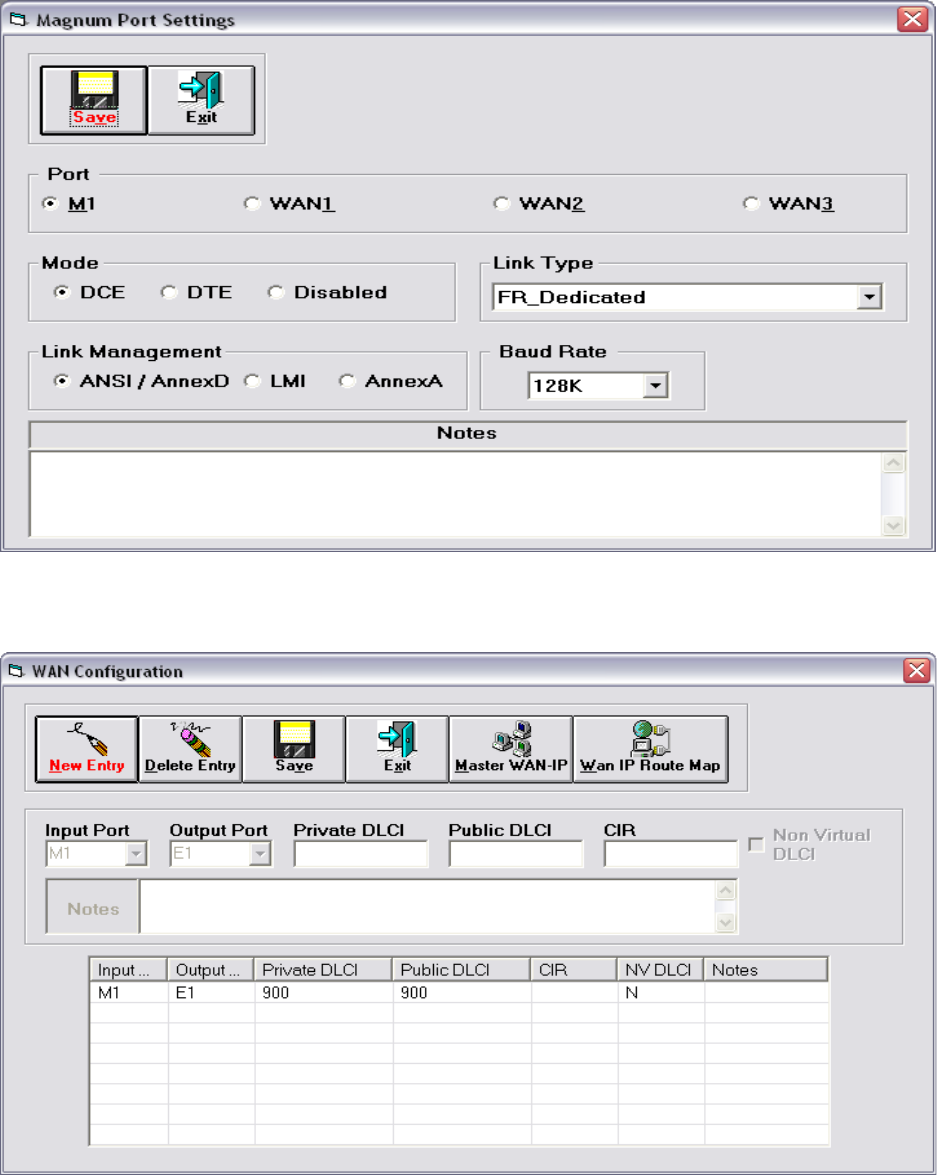This screenshot has width=937, height=1175.
Task: Click the N value in NV DLCI column
Action: click(x=632, y=993)
